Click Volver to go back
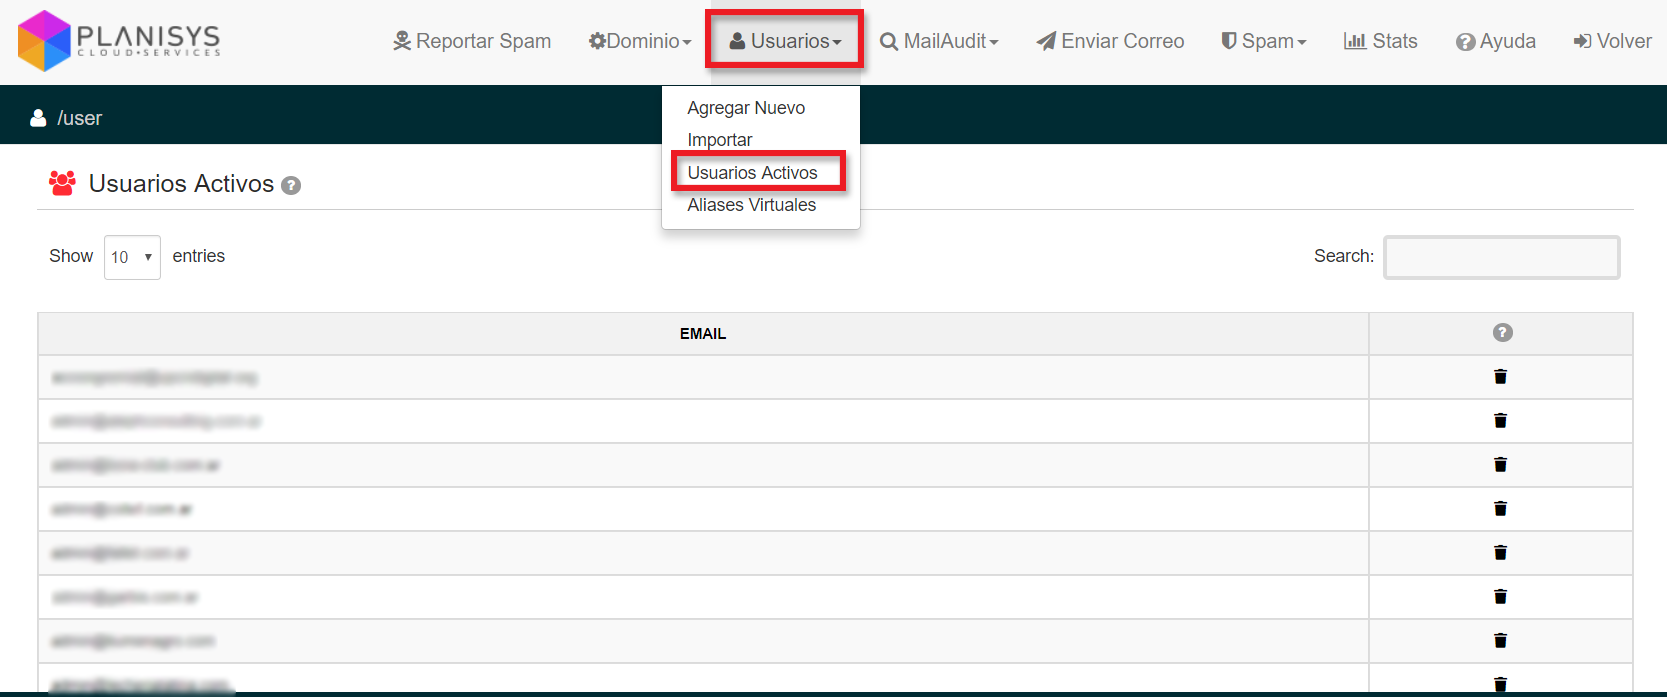This screenshot has height=697, width=1667. tap(1612, 41)
